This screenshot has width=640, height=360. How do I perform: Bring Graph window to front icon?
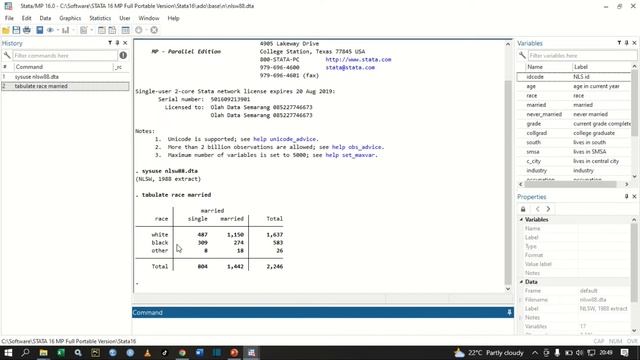coord(65,30)
